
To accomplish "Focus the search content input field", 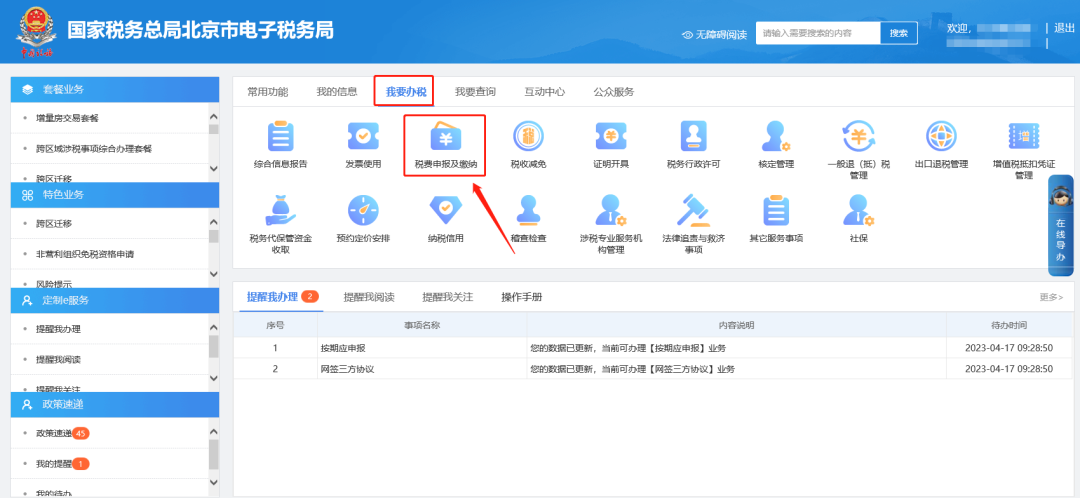I will pyautogui.click(x=818, y=33).
